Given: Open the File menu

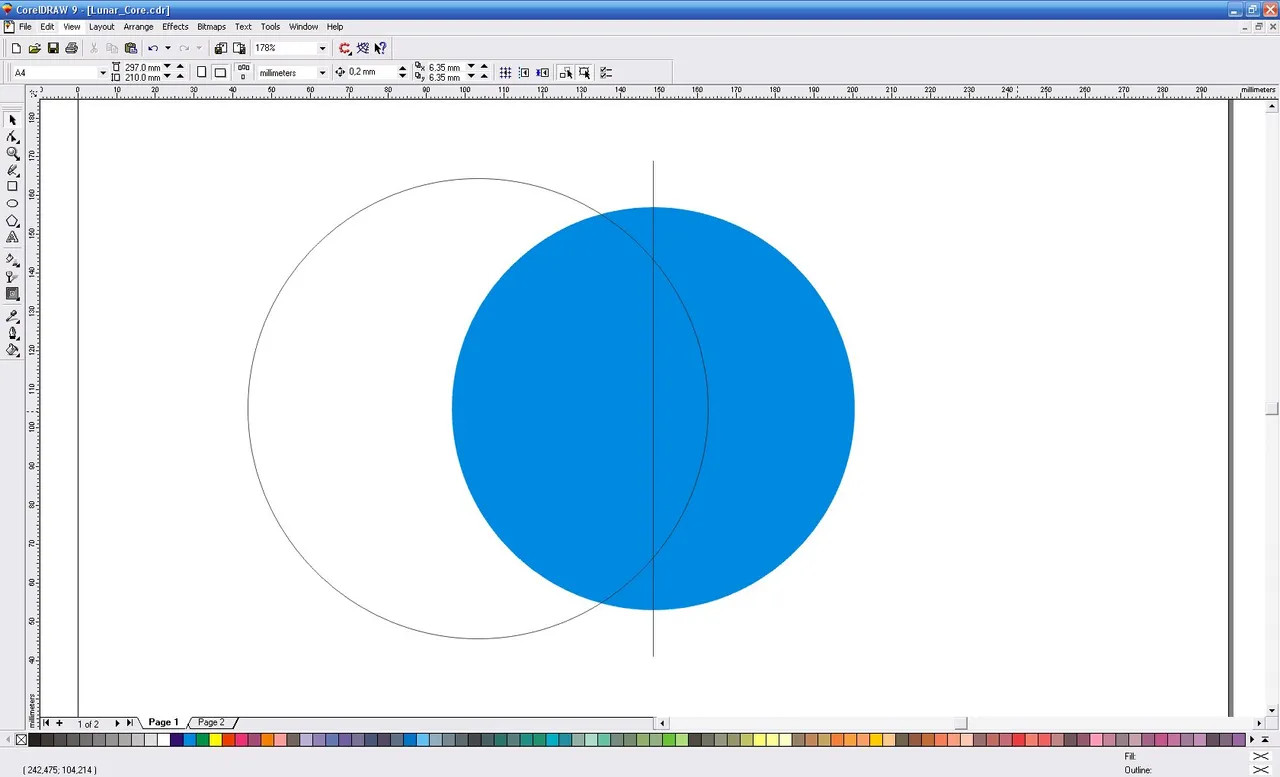Looking at the screenshot, I should [25, 27].
